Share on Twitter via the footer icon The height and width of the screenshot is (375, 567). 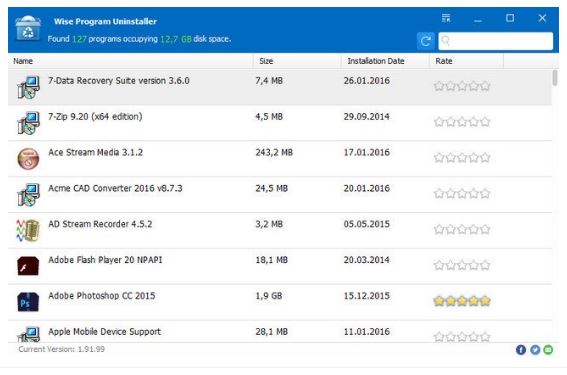click(x=535, y=350)
